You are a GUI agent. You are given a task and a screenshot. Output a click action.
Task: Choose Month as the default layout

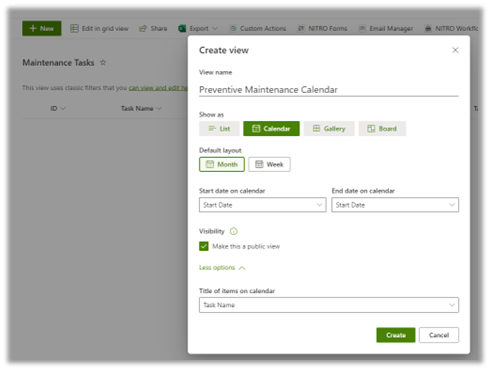pos(222,164)
